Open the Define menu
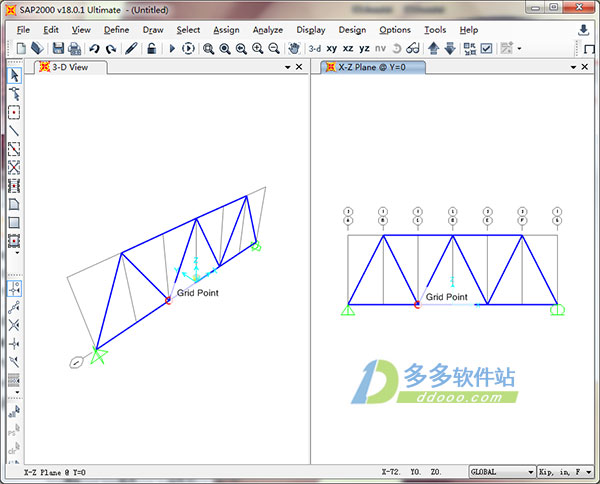Screen dimensions: 600x484 [x=116, y=30]
